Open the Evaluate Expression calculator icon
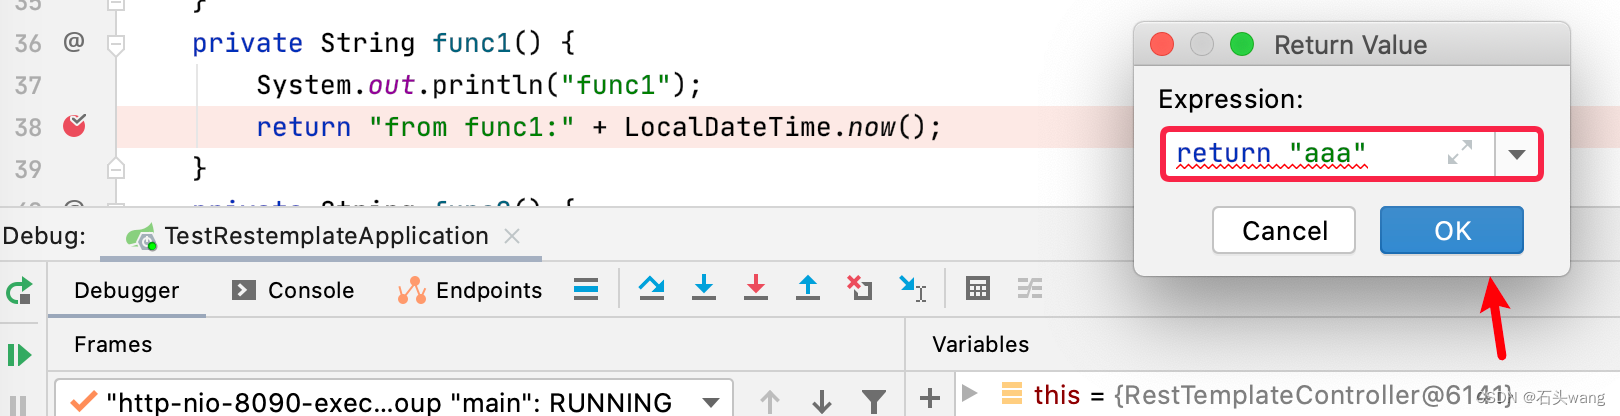 (977, 289)
